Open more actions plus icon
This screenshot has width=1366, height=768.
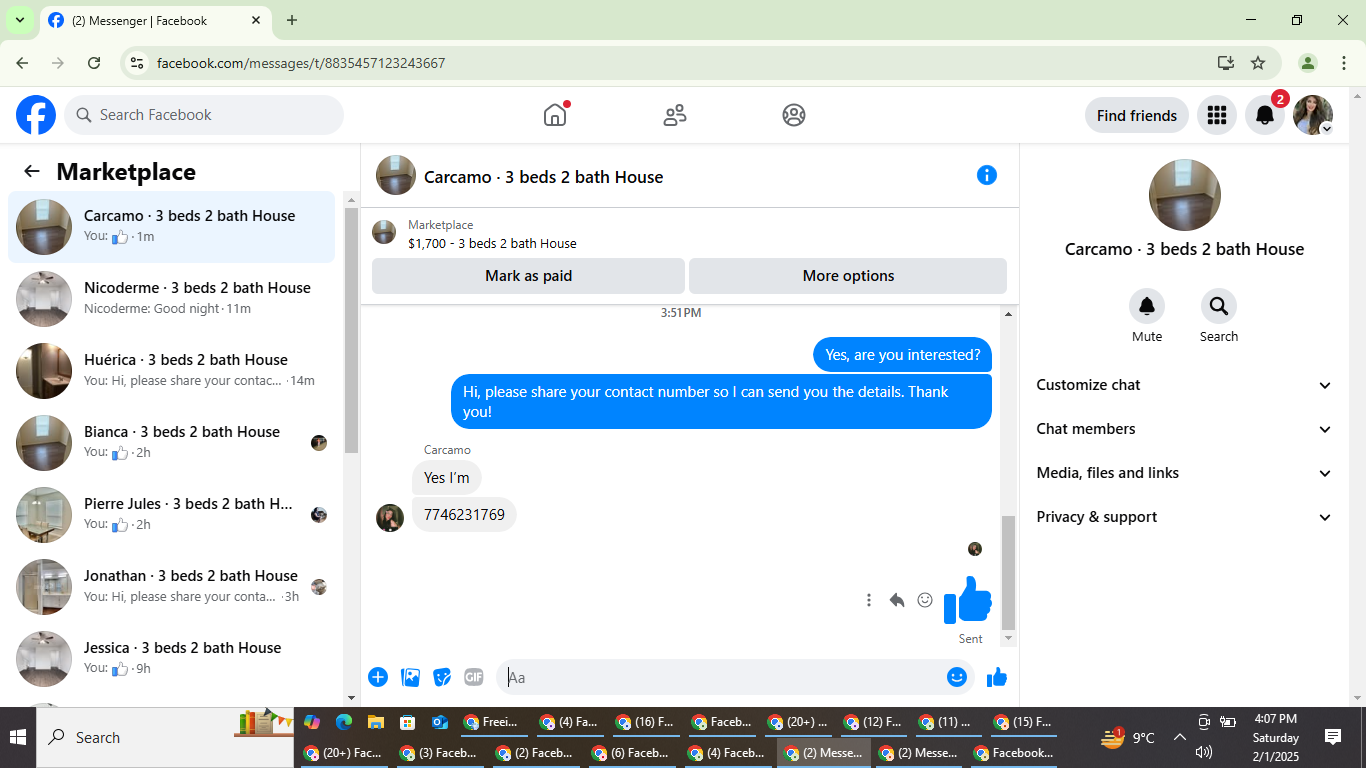378,677
